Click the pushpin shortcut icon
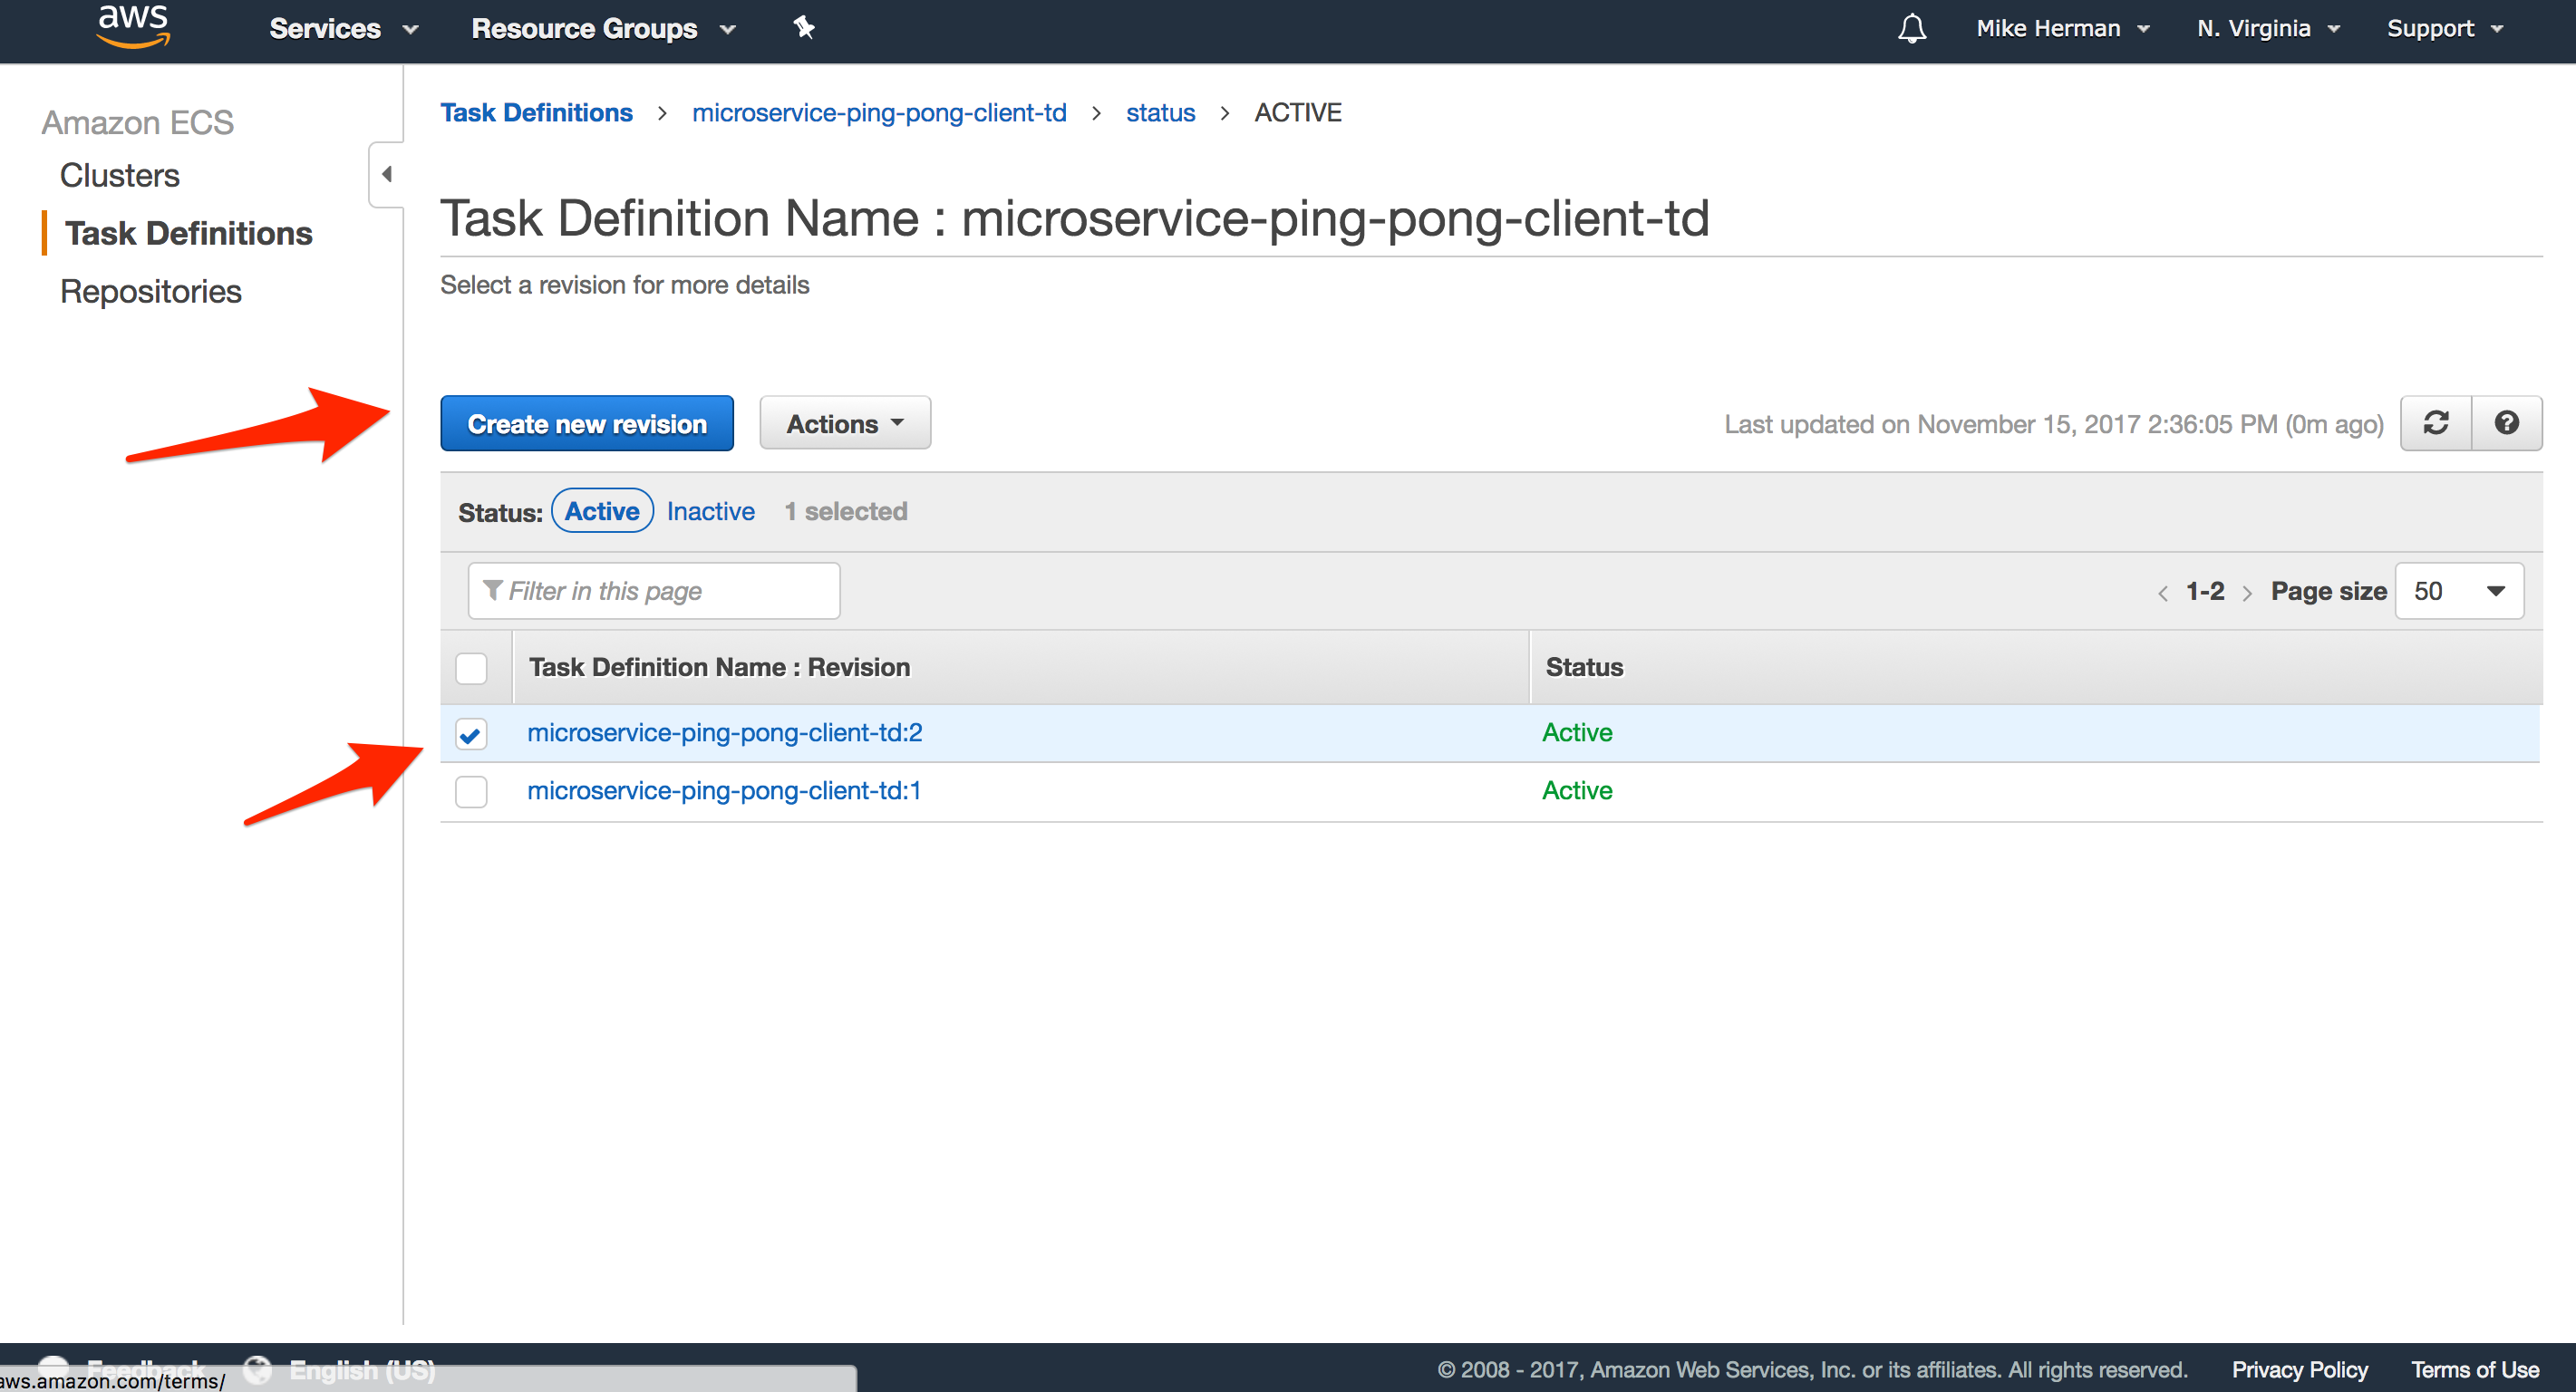Image resolution: width=2576 pixels, height=1392 pixels. 804,28
